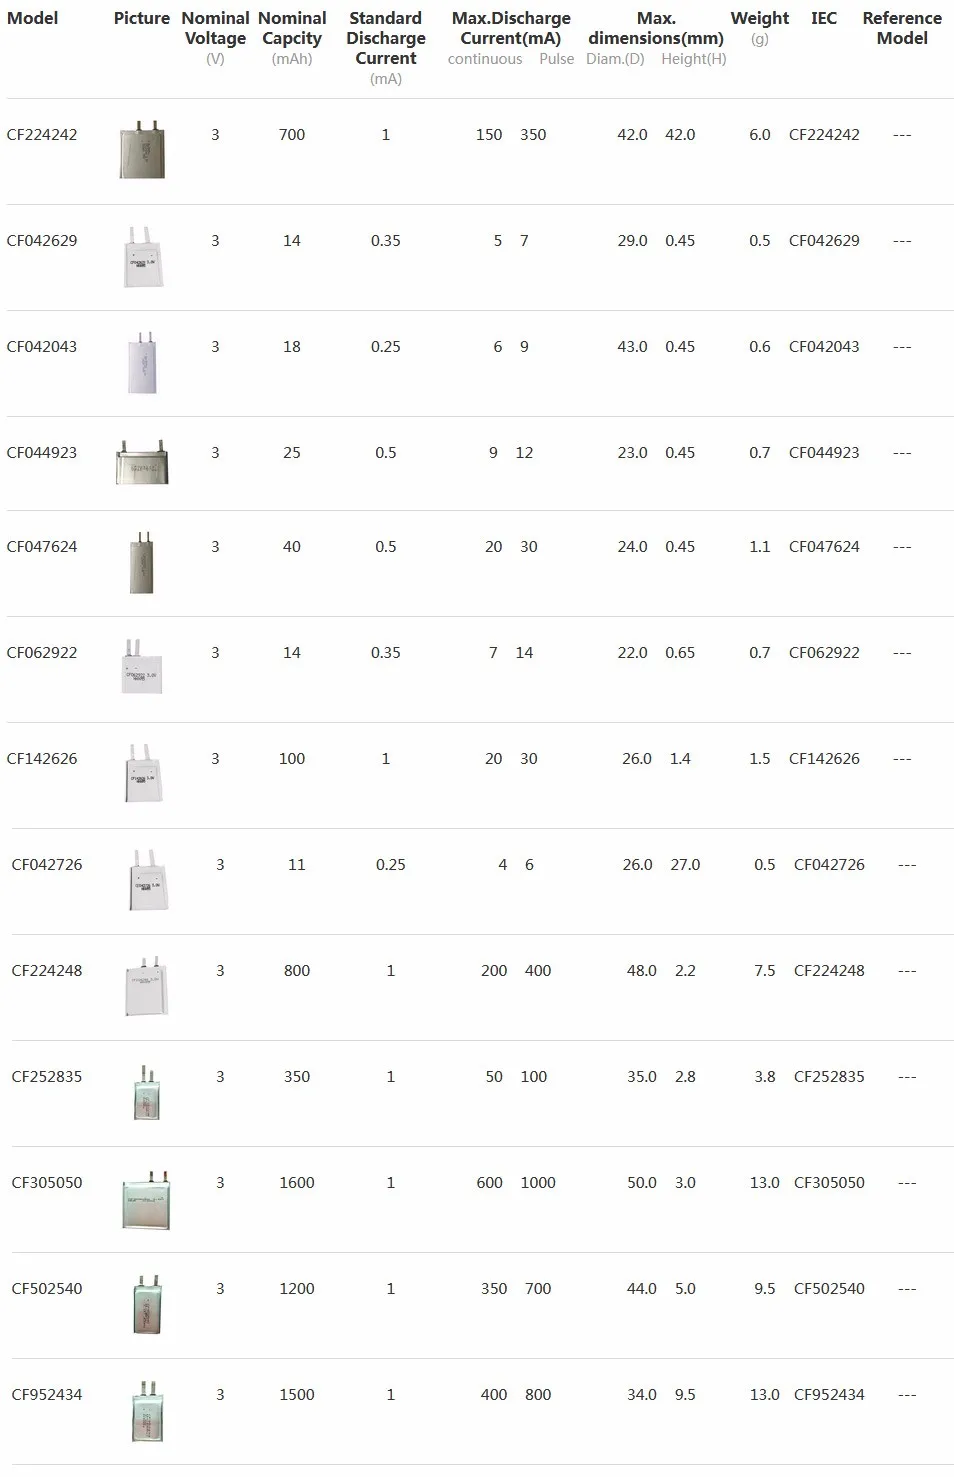
Task: Click the Model column header
Action: [x=33, y=18]
